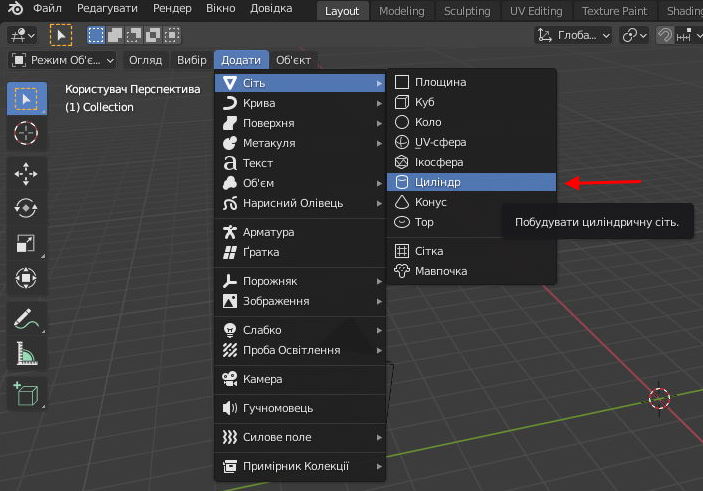The width and height of the screenshot is (703, 491).
Task: Select the Scale tool
Action: tap(26, 243)
